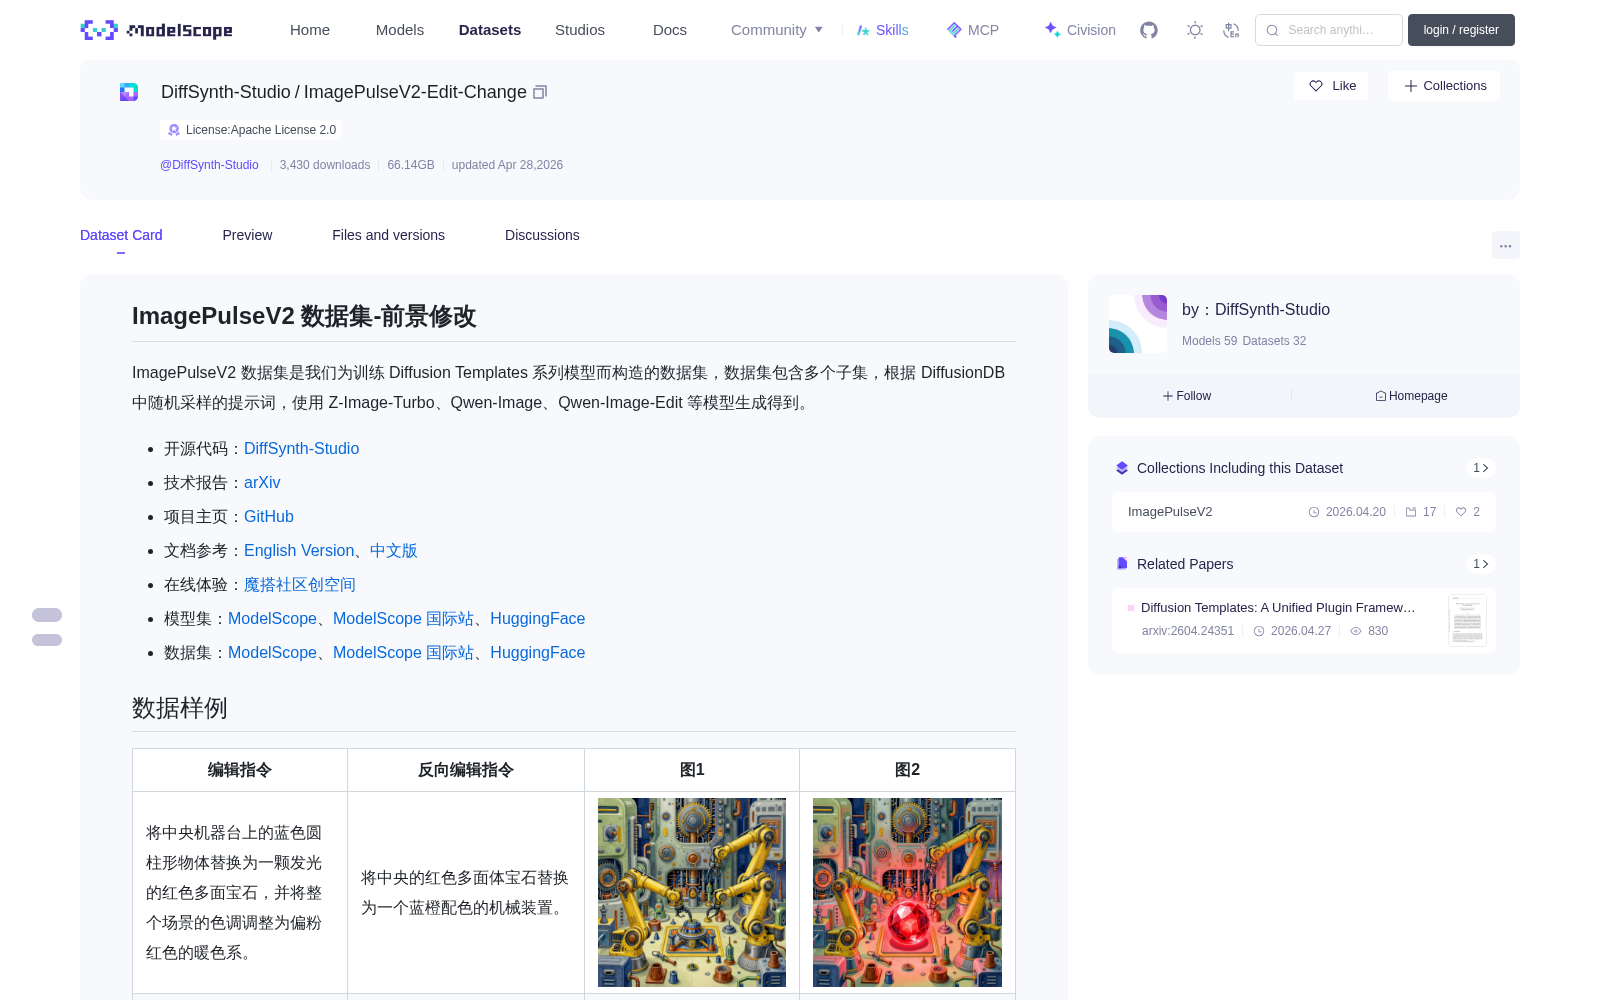Viewport: 1600px width, 1000px height.
Task: Open the Models section
Action: click(x=400, y=30)
